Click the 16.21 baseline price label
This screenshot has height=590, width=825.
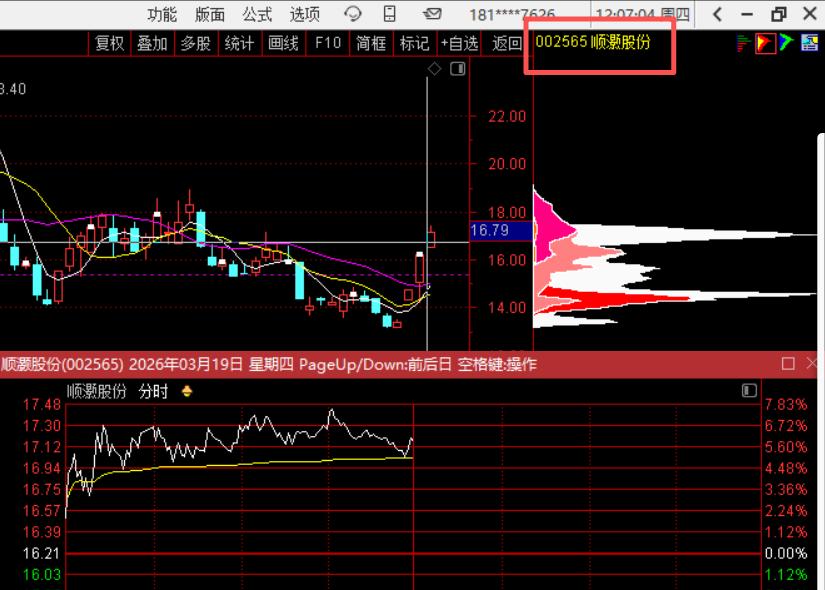42,553
